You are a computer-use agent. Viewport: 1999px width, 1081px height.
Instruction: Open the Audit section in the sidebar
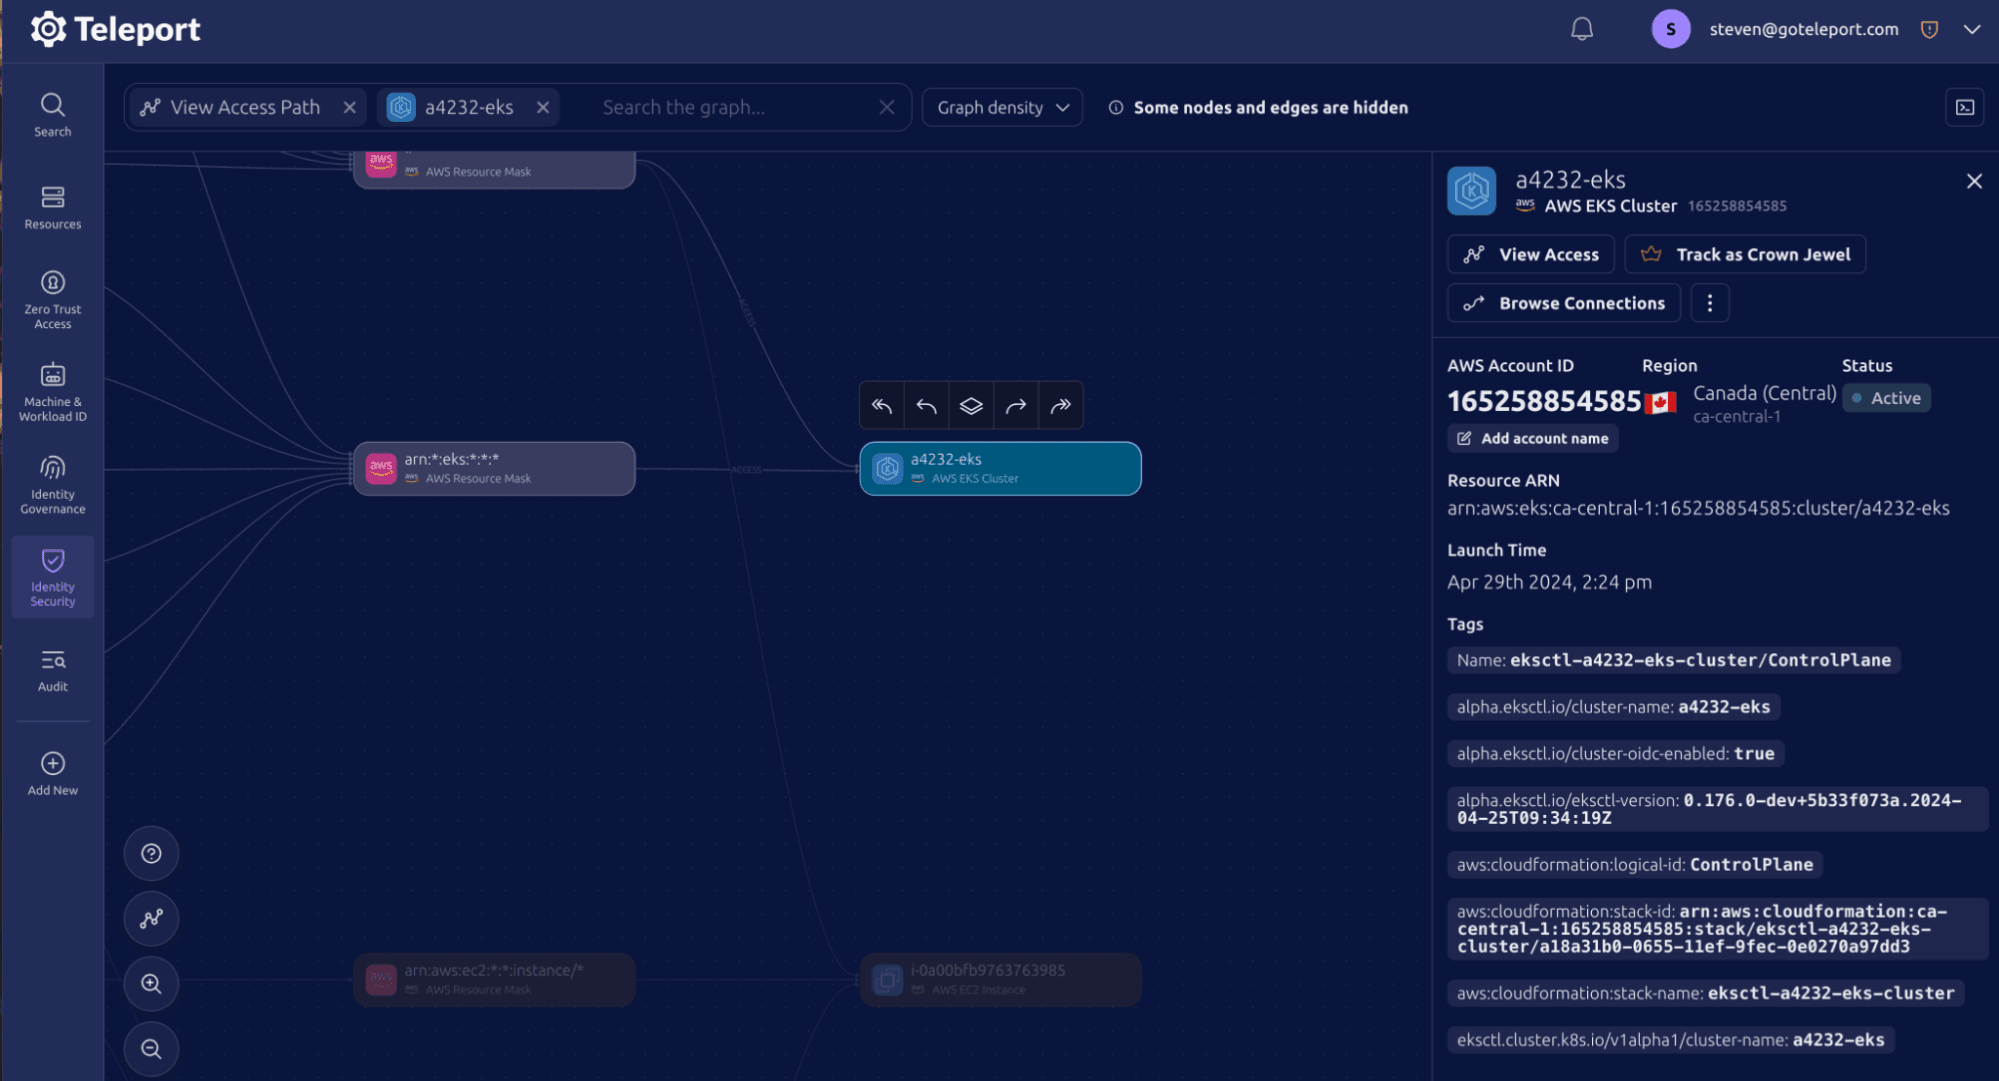[x=52, y=668]
